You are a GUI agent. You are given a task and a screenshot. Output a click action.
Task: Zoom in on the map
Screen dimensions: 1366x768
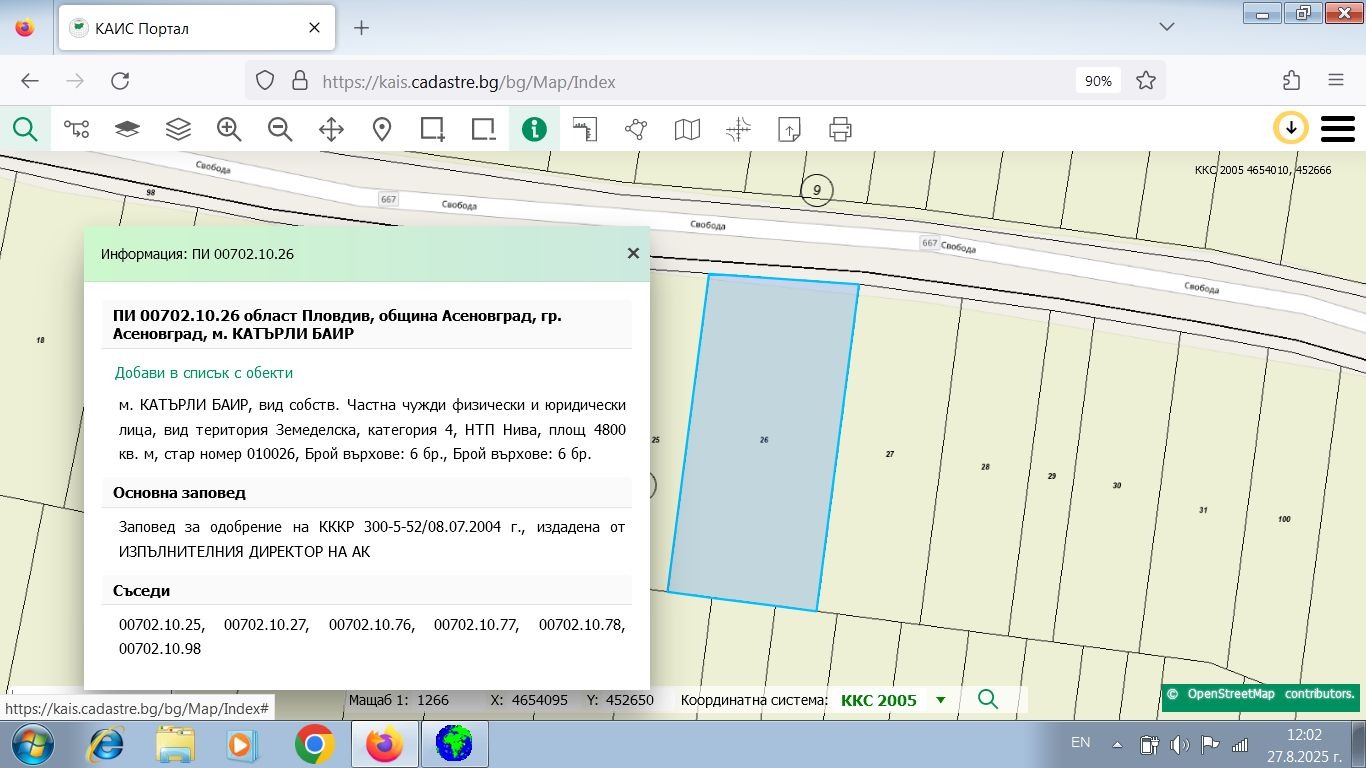point(229,129)
